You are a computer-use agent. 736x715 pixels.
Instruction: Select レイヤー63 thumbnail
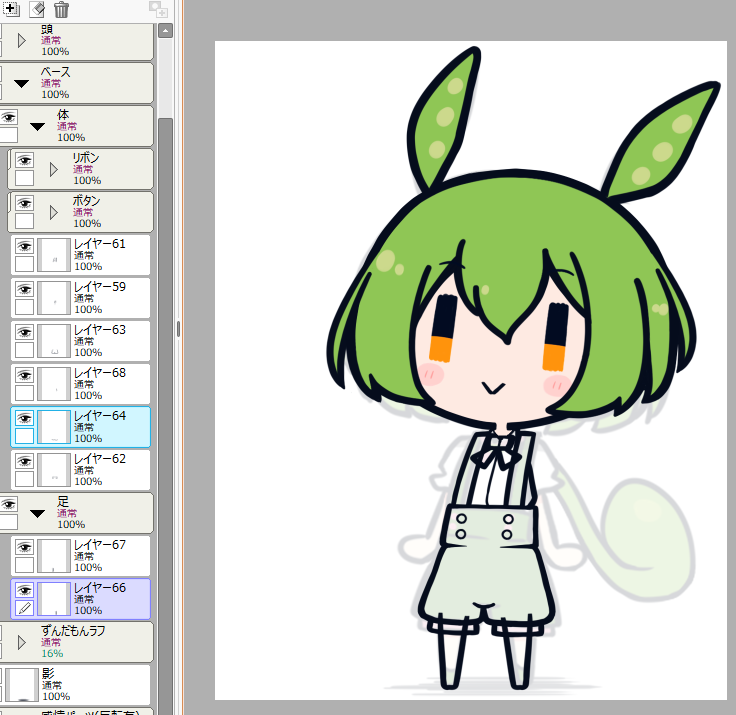pyautogui.click(x=54, y=341)
